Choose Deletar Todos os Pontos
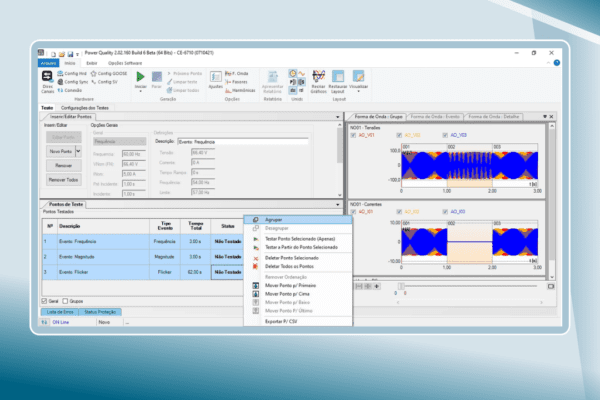 [x=298, y=266]
